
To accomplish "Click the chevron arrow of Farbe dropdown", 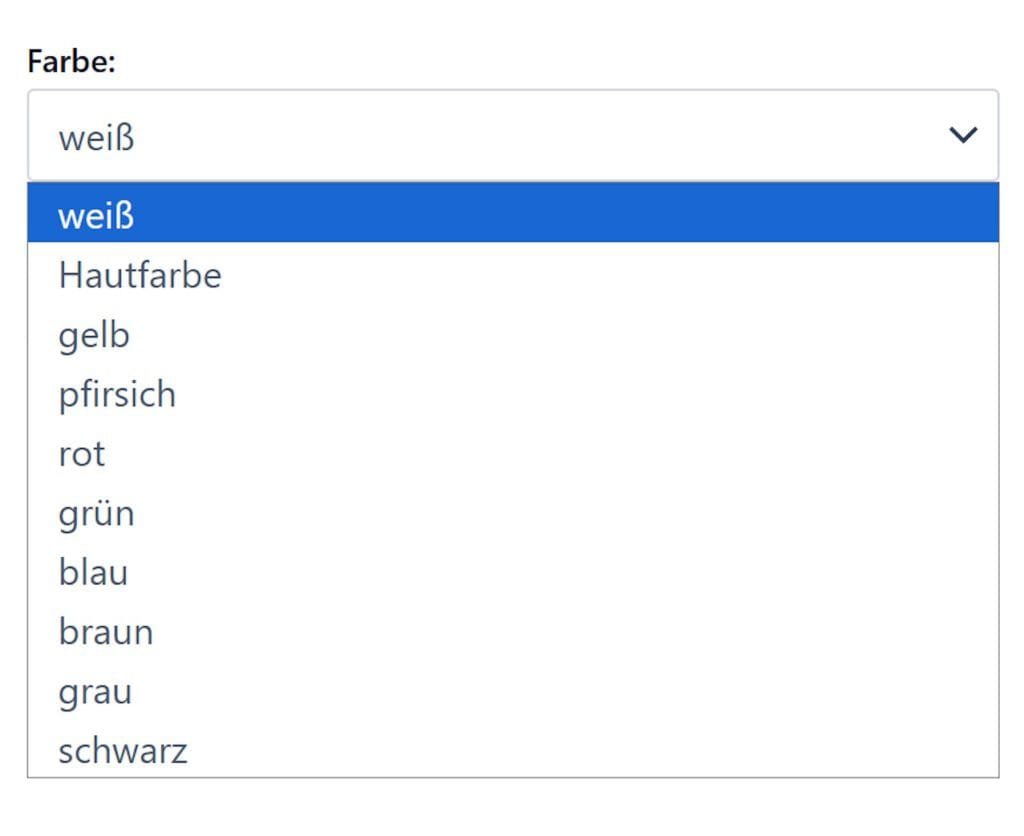I will (962, 135).
